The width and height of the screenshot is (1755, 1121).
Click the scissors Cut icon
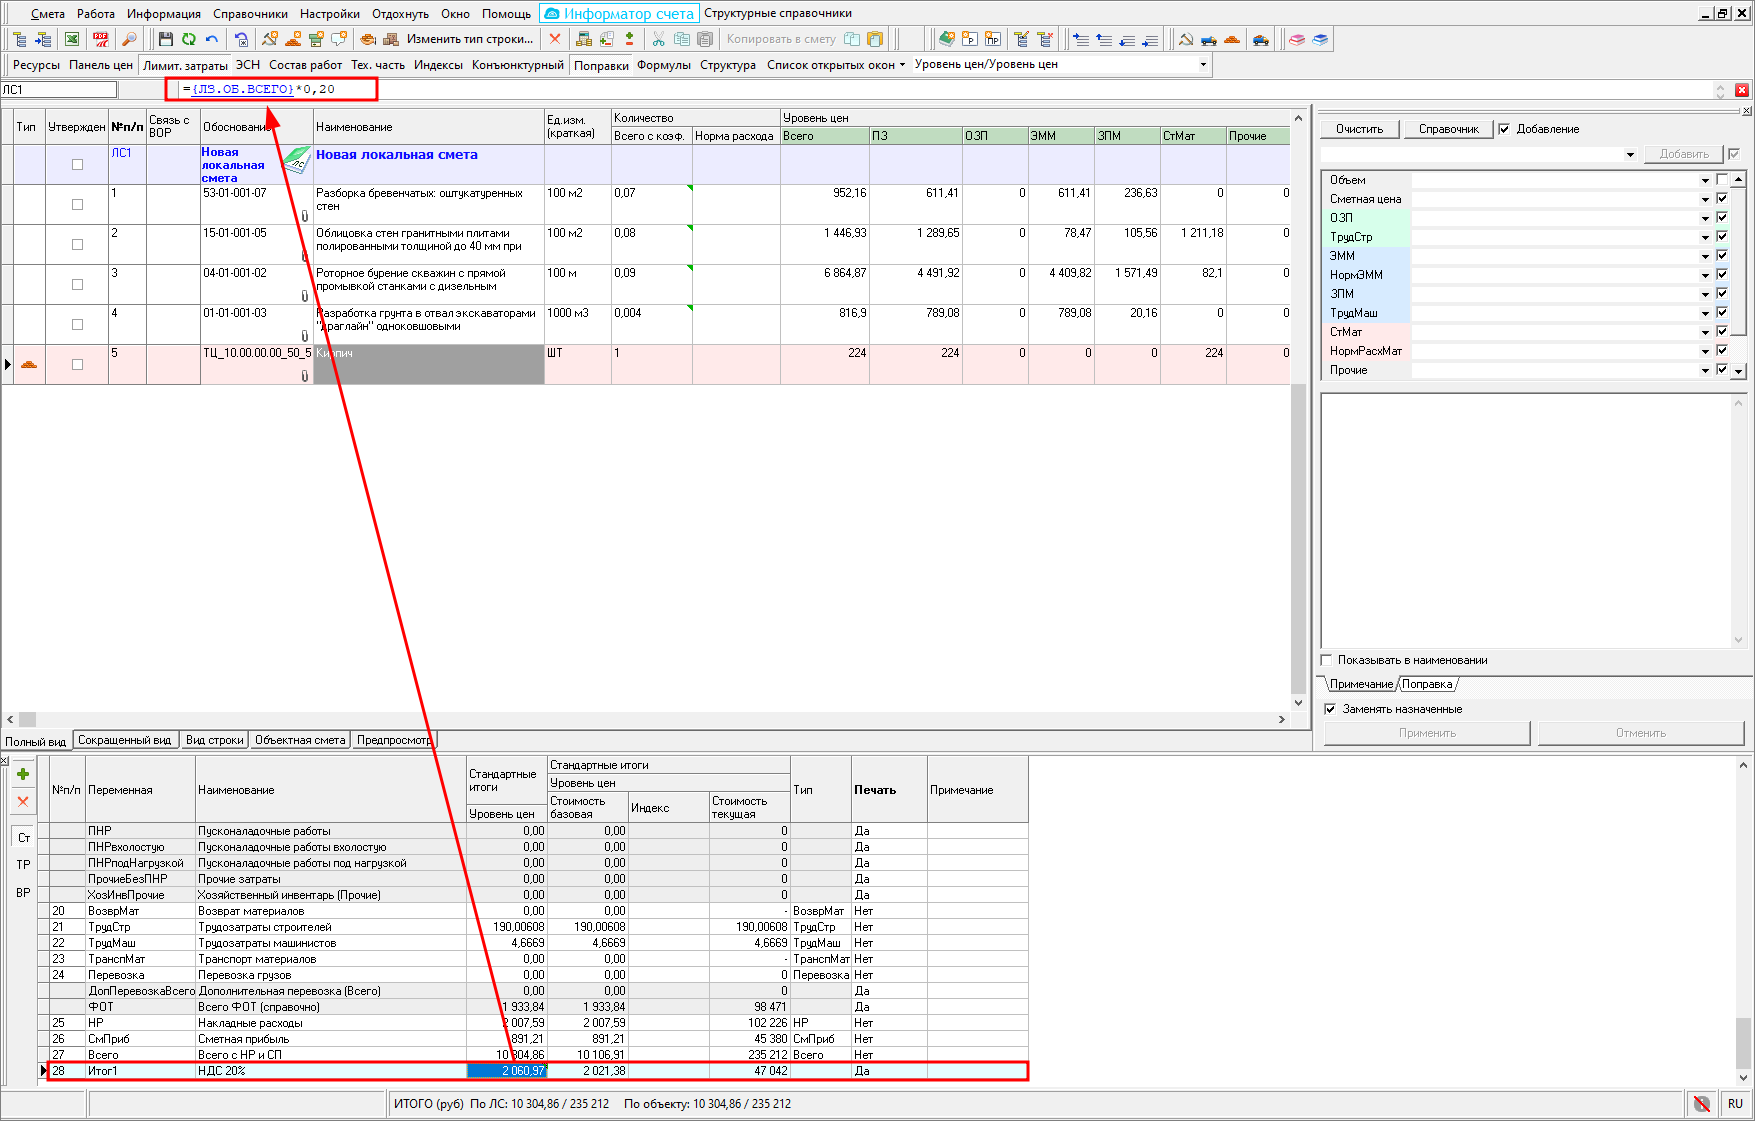click(x=658, y=39)
